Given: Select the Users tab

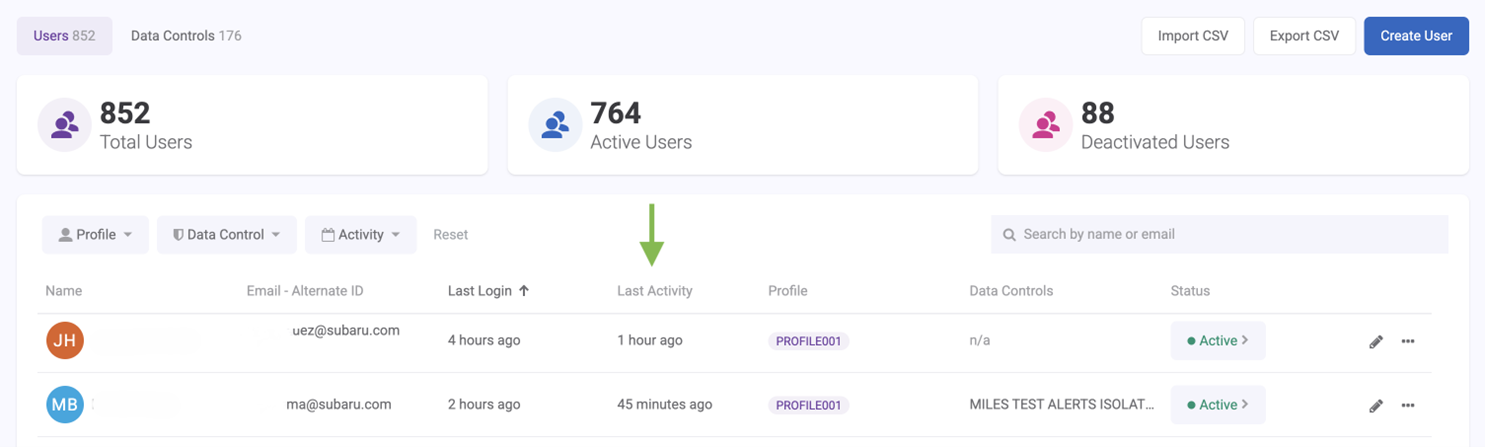Looking at the screenshot, I should (x=64, y=36).
